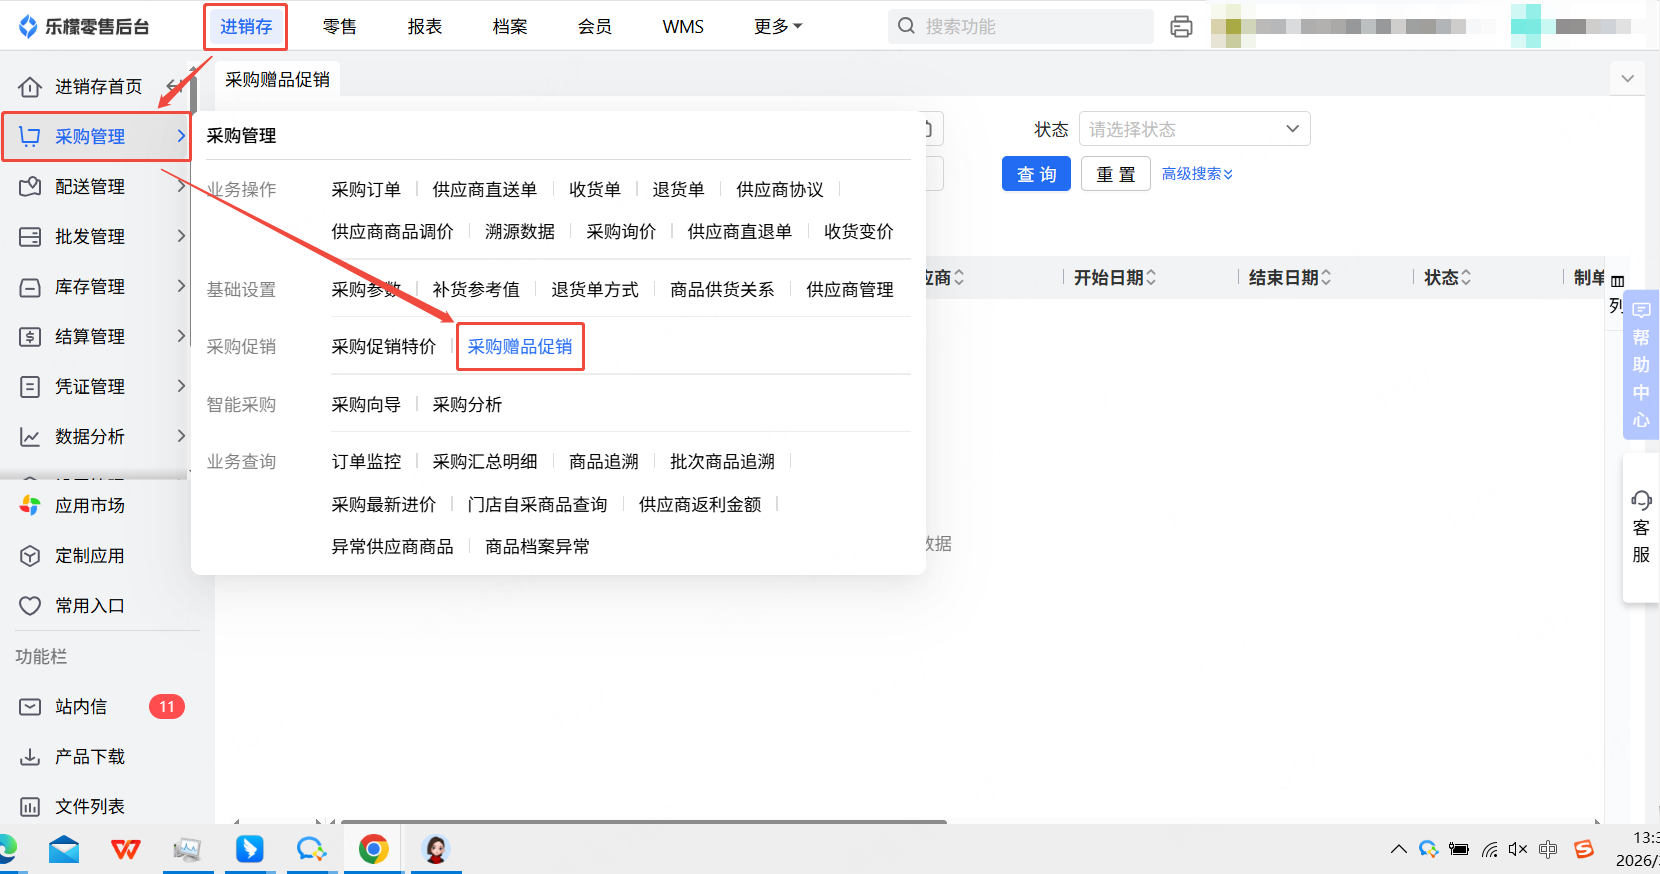The image size is (1660, 874).
Task: Click the 常用入口 heart icon
Action: click(30, 605)
